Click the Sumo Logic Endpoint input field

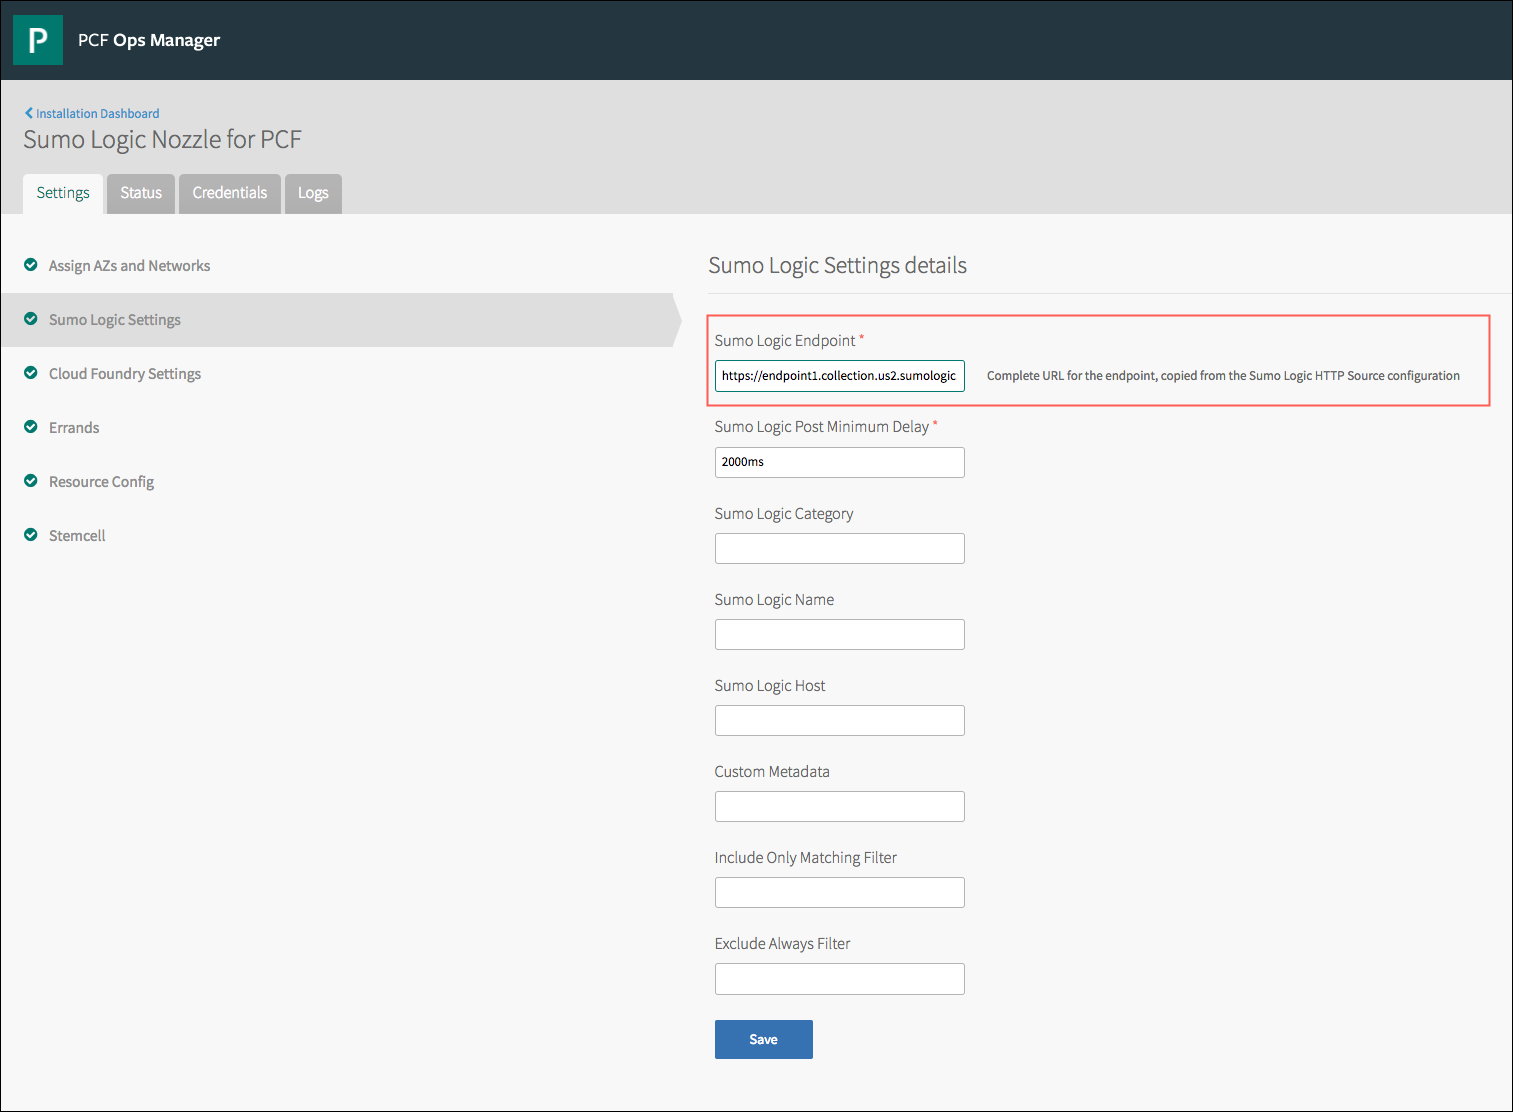(x=838, y=376)
